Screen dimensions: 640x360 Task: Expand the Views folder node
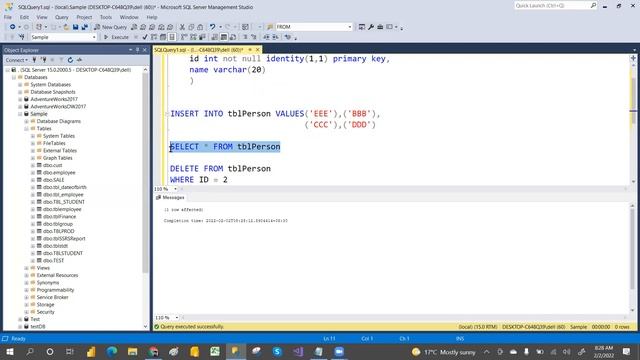[x=27, y=268]
